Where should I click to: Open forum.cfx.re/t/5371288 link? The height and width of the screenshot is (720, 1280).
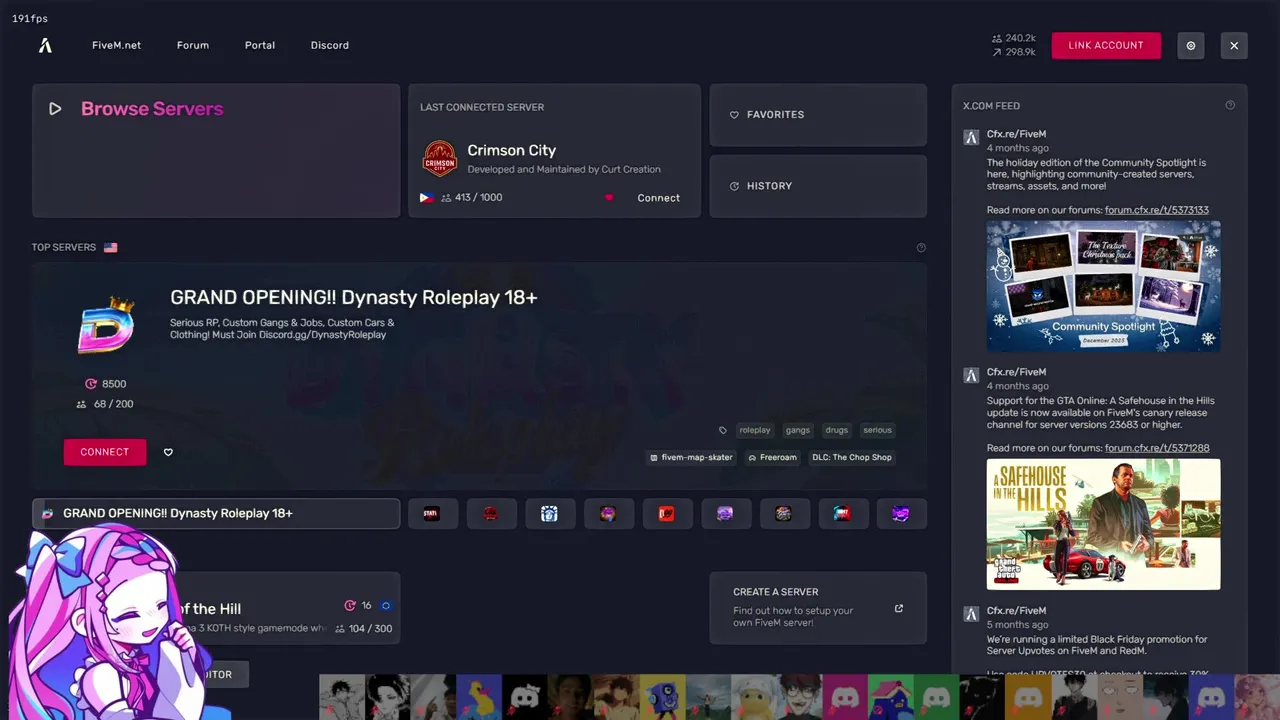pos(1157,448)
